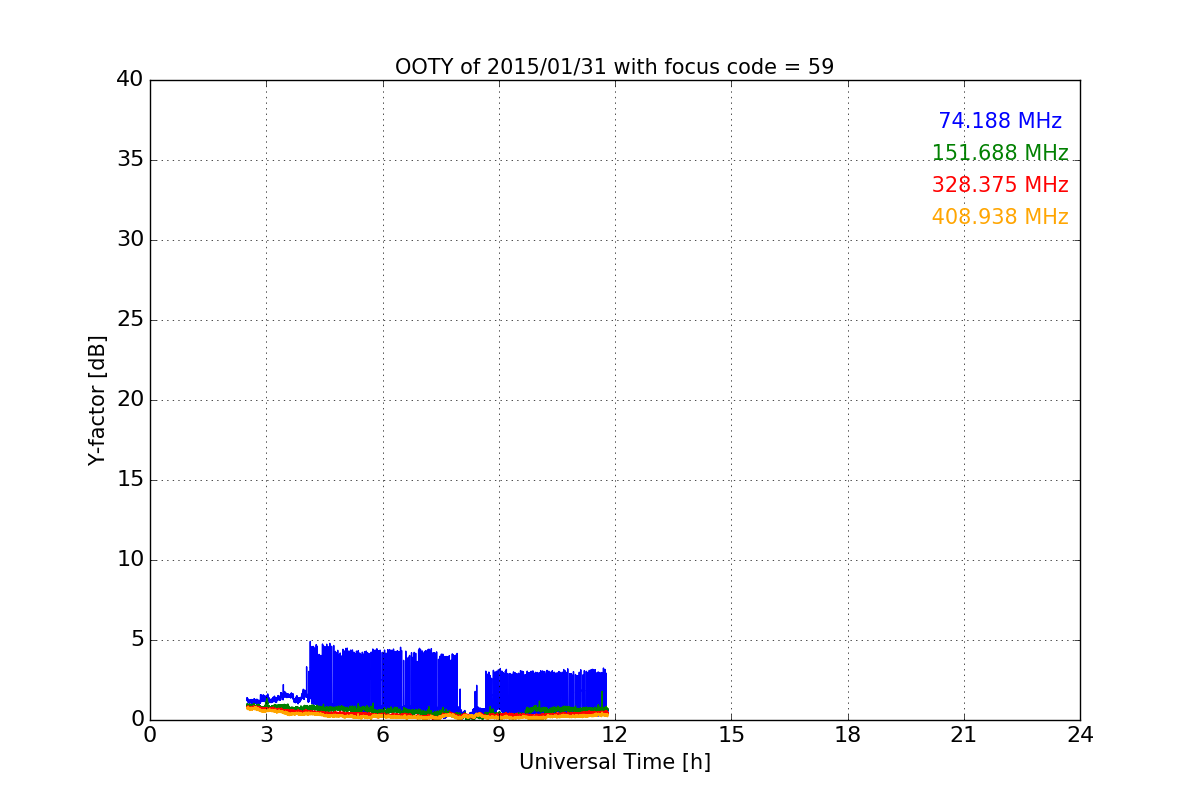Click the 151.688 MHz legend label
The width and height of the screenshot is (1200, 800).
pyautogui.click(x=1000, y=153)
